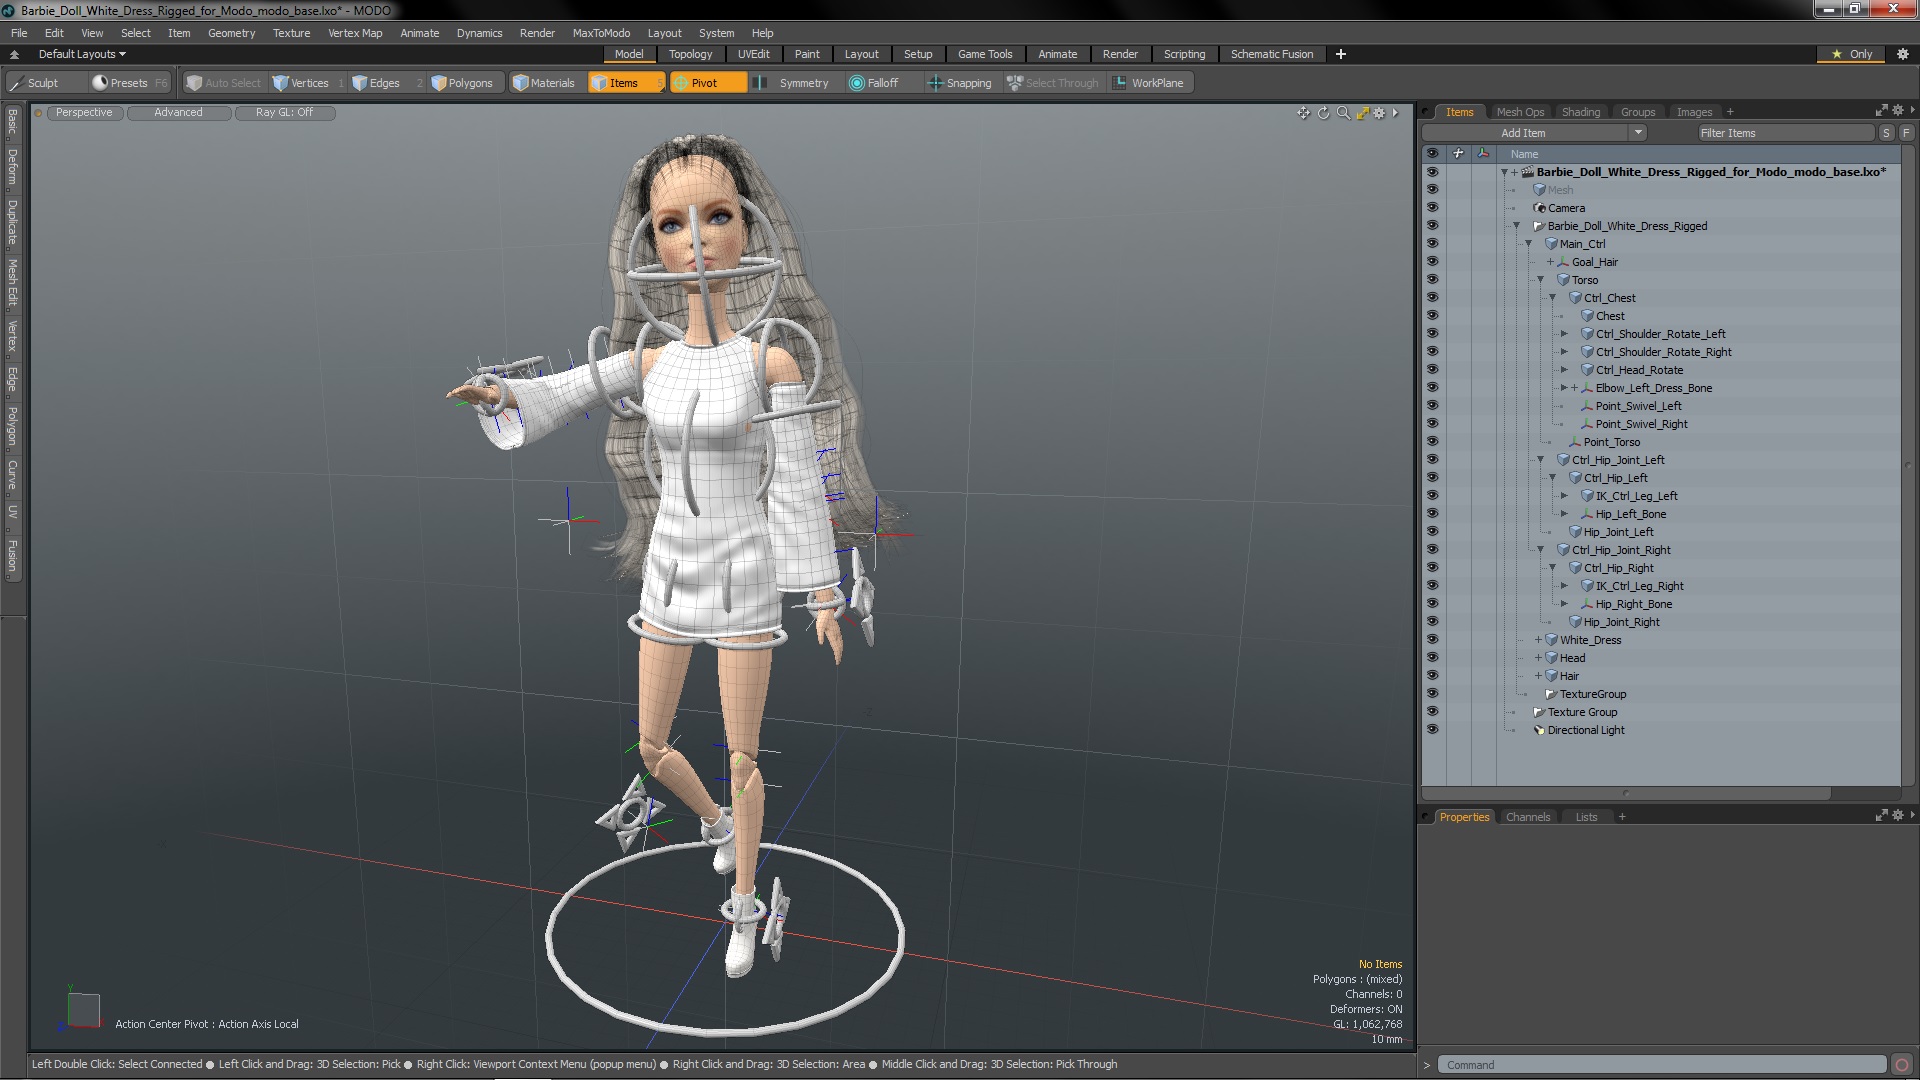The height and width of the screenshot is (1080, 1920).
Task: Toggle Ray GL: Off button
Action: pos(284,113)
